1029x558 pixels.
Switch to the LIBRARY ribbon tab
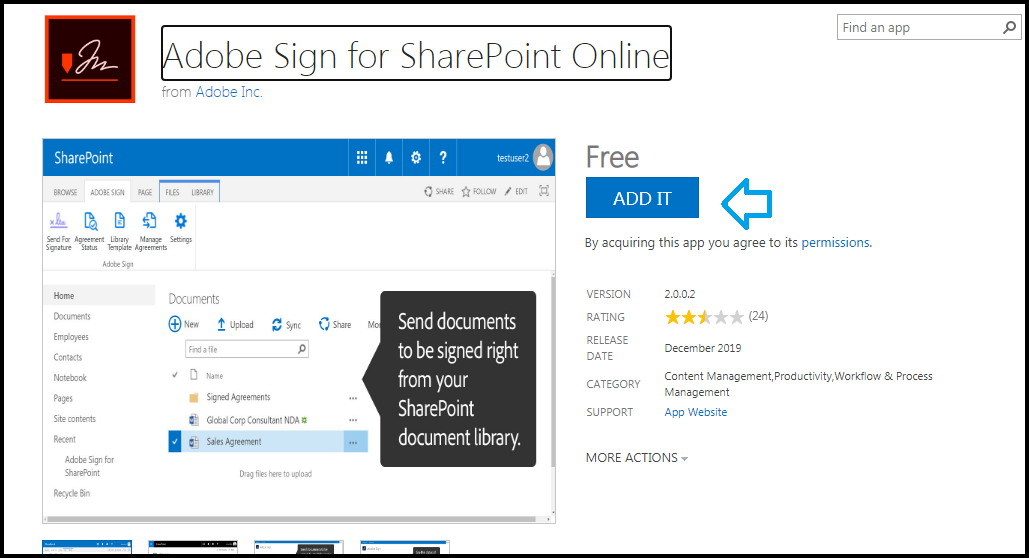coord(203,192)
